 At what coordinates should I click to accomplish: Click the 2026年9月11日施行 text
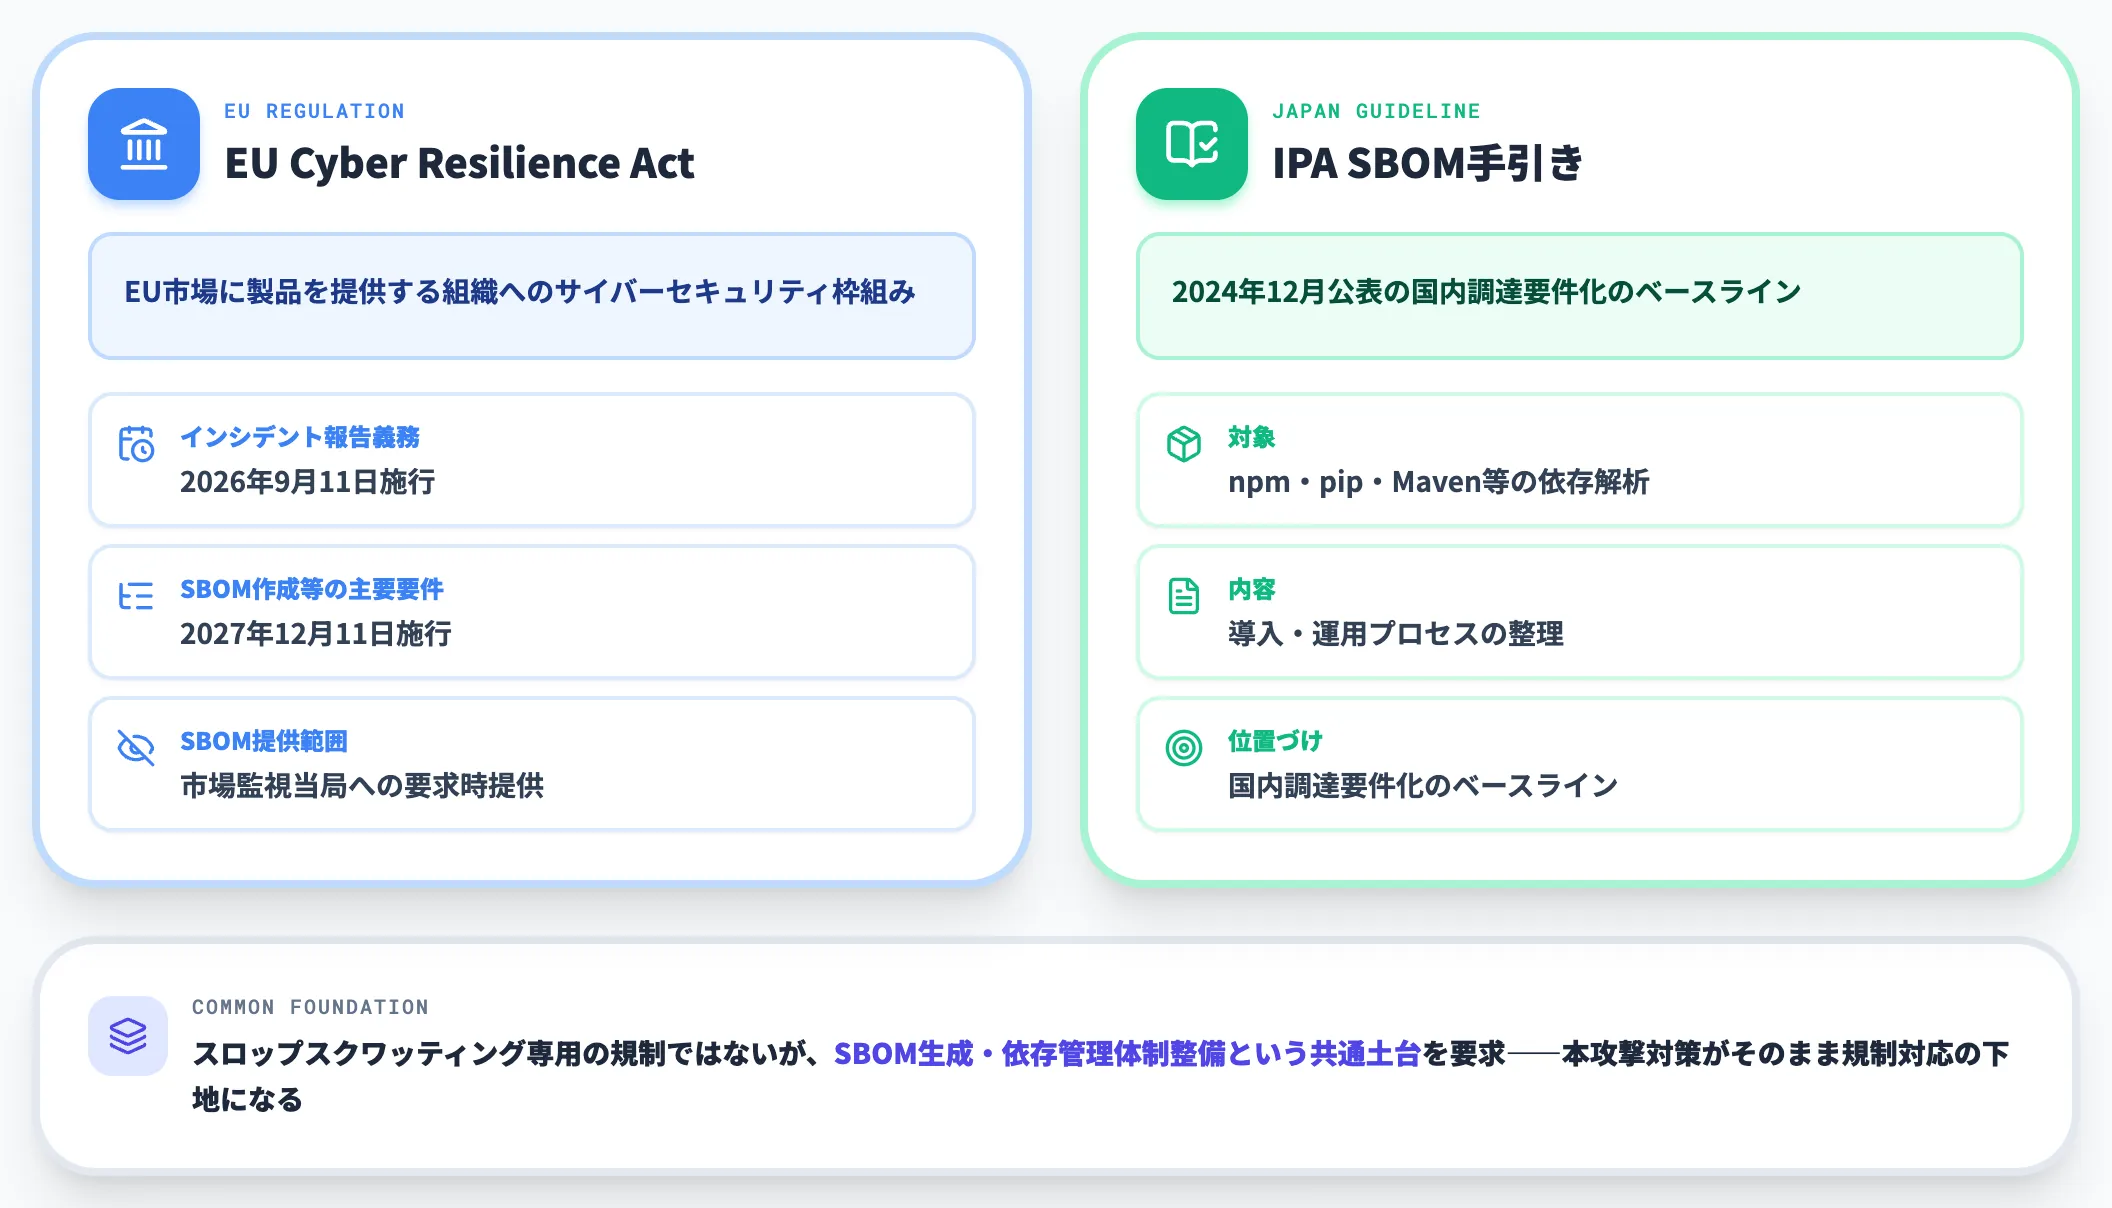pos(308,482)
